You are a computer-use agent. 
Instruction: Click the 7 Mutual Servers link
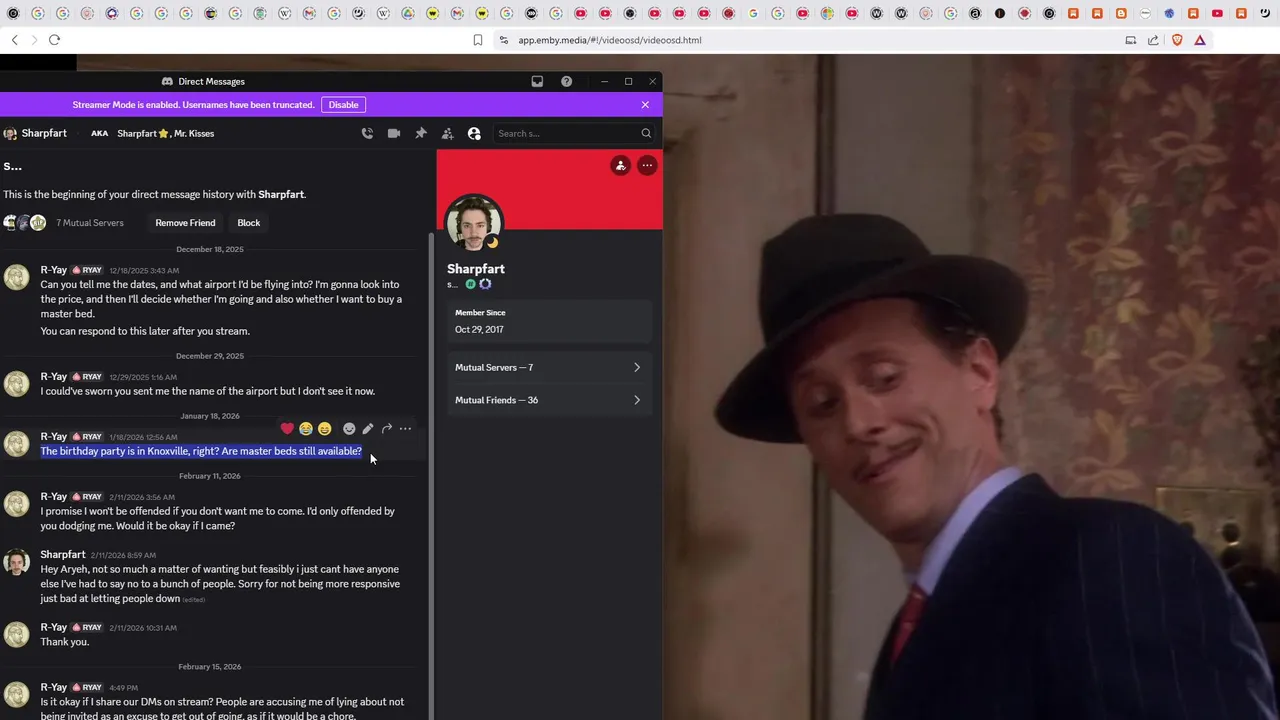[90, 223]
